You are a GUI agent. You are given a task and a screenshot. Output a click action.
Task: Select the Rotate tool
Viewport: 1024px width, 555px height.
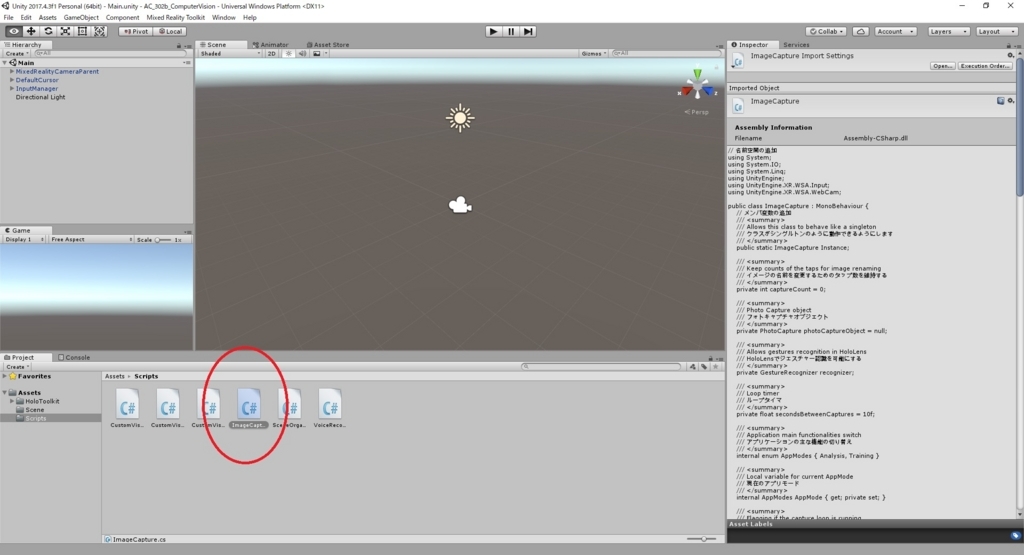48,31
